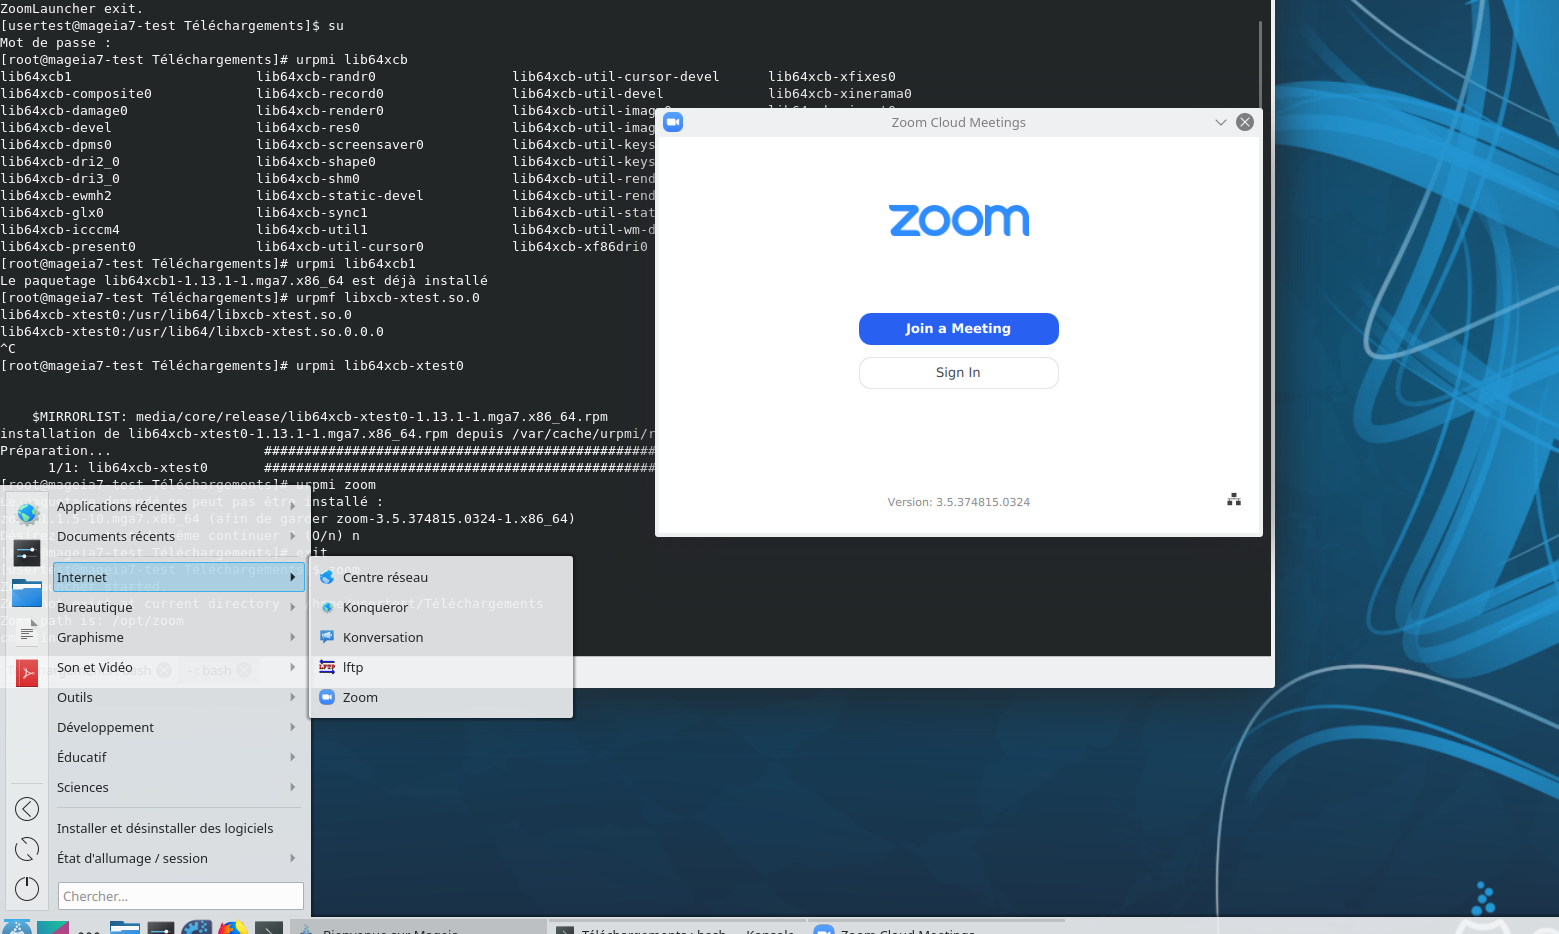Viewport: 1559px width, 934px height.
Task: Expand Outils category arrow
Action: coord(293,697)
